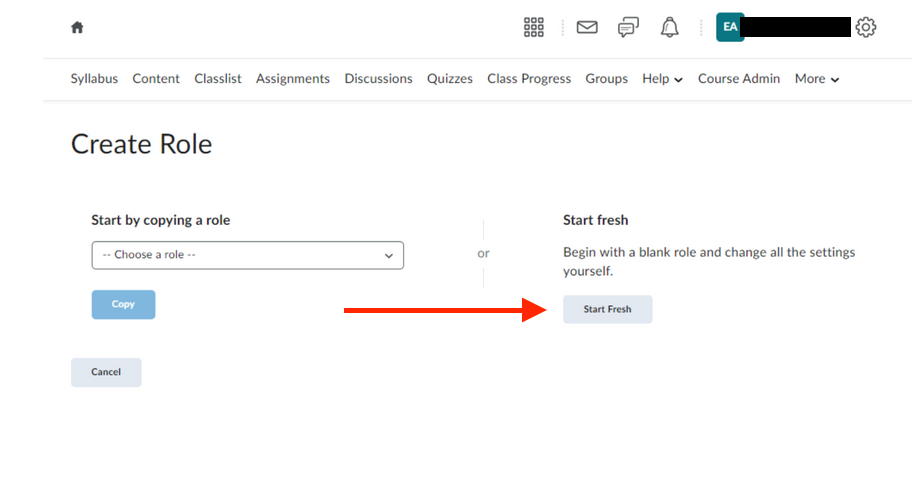This screenshot has height=480, width=924.
Task: Open the Assignments link
Action: pos(293,79)
